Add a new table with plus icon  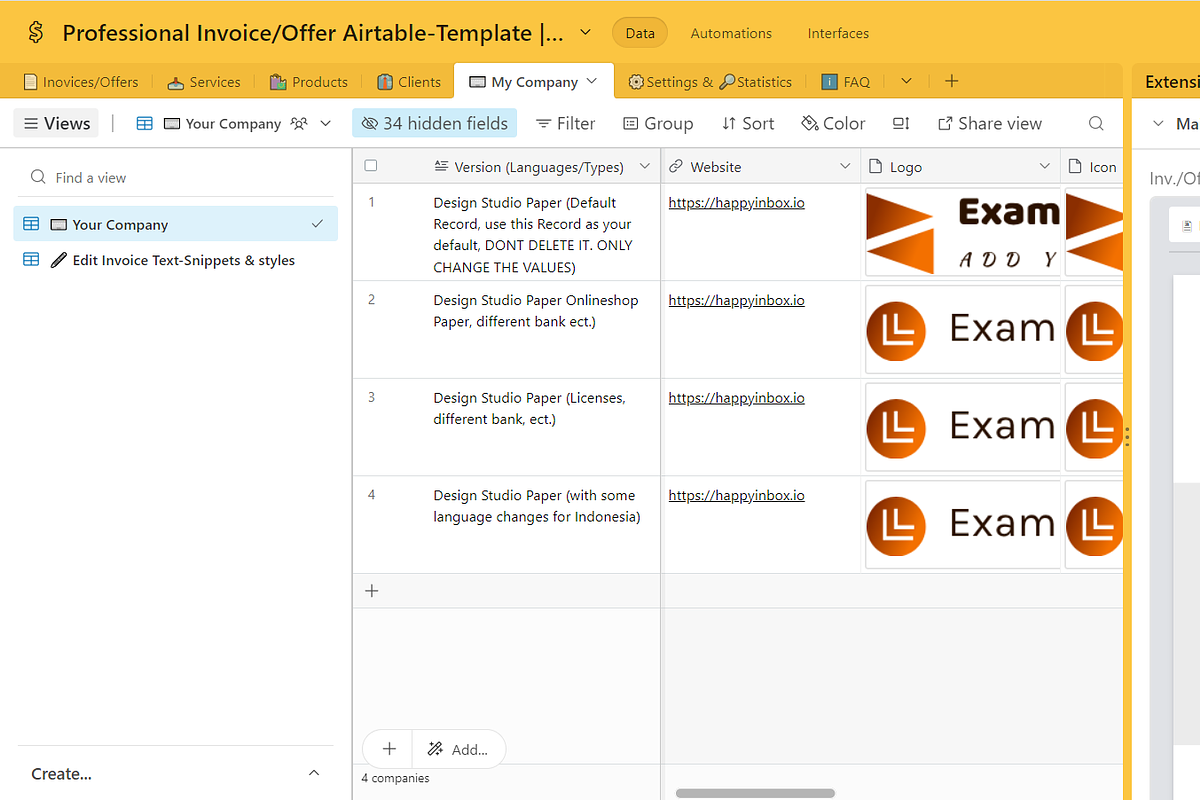pos(952,81)
